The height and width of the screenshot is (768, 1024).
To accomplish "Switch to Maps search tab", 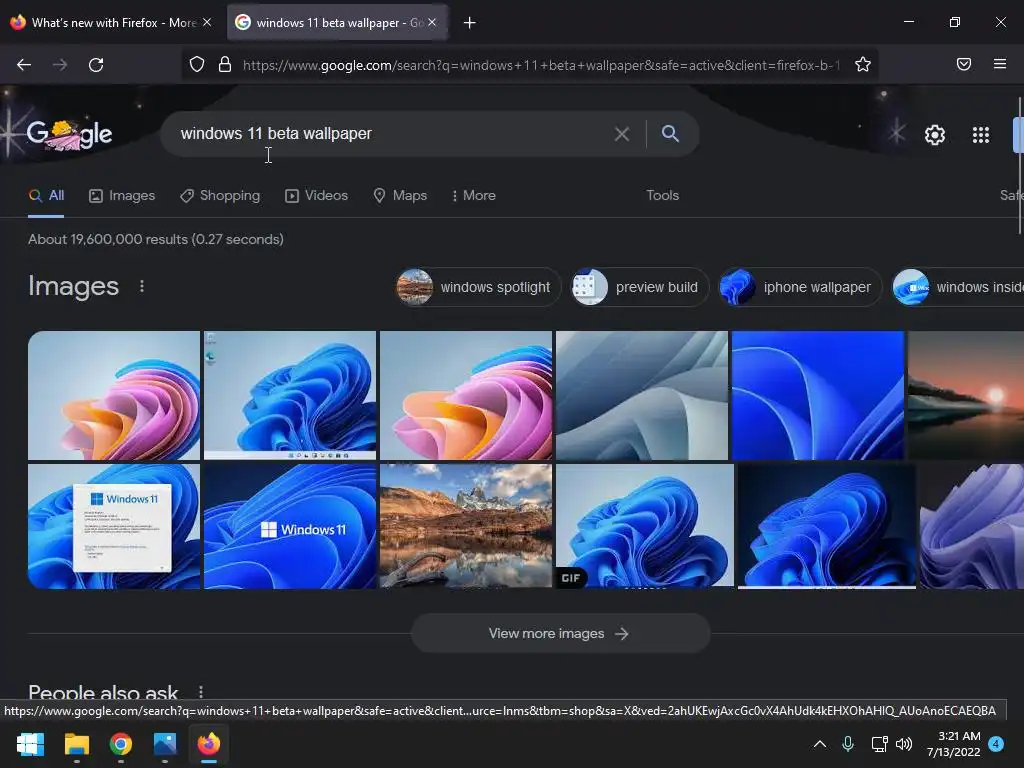I will point(400,195).
